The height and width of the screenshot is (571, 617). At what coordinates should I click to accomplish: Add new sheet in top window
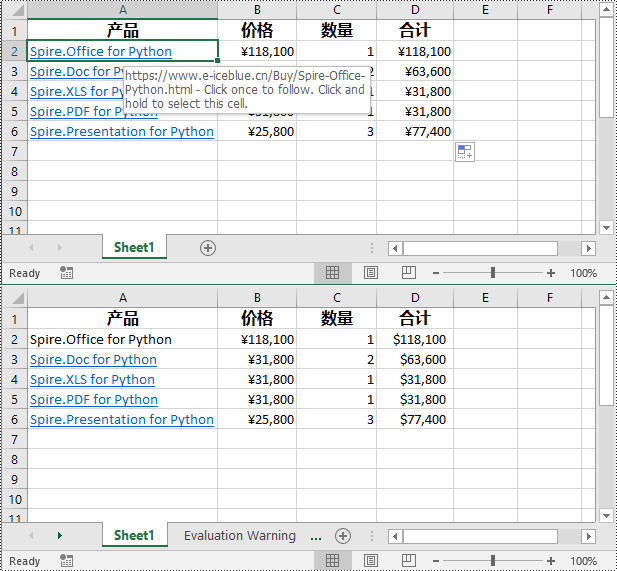(208, 248)
